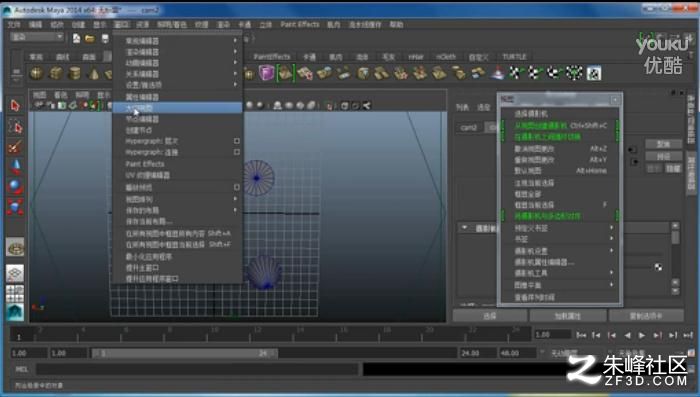Open the menu set dropdown
Screen dimensions: 700x397
tap(37, 37)
